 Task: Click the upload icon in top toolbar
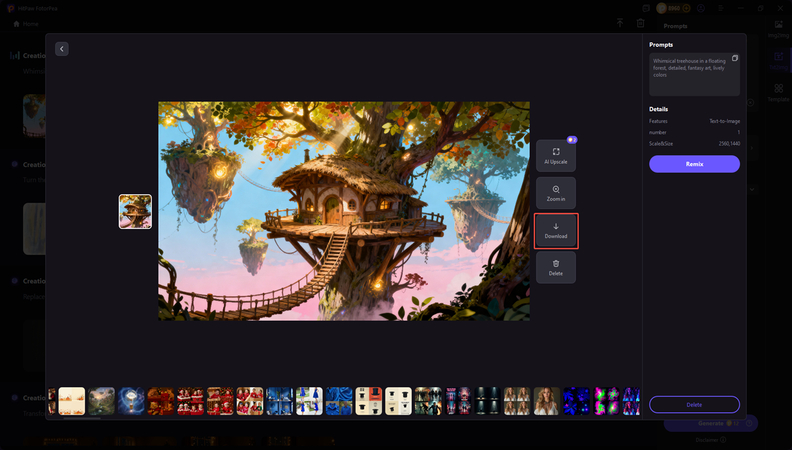pyautogui.click(x=619, y=23)
